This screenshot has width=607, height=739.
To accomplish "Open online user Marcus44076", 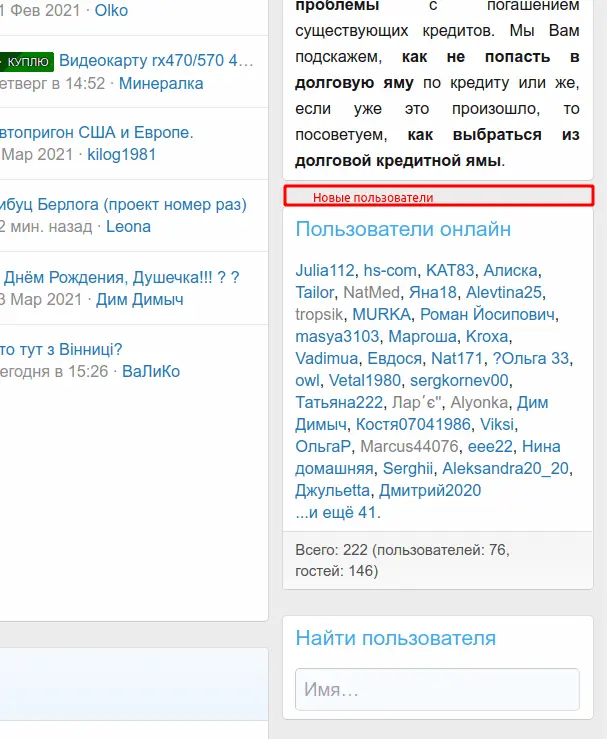I will coord(410,446).
